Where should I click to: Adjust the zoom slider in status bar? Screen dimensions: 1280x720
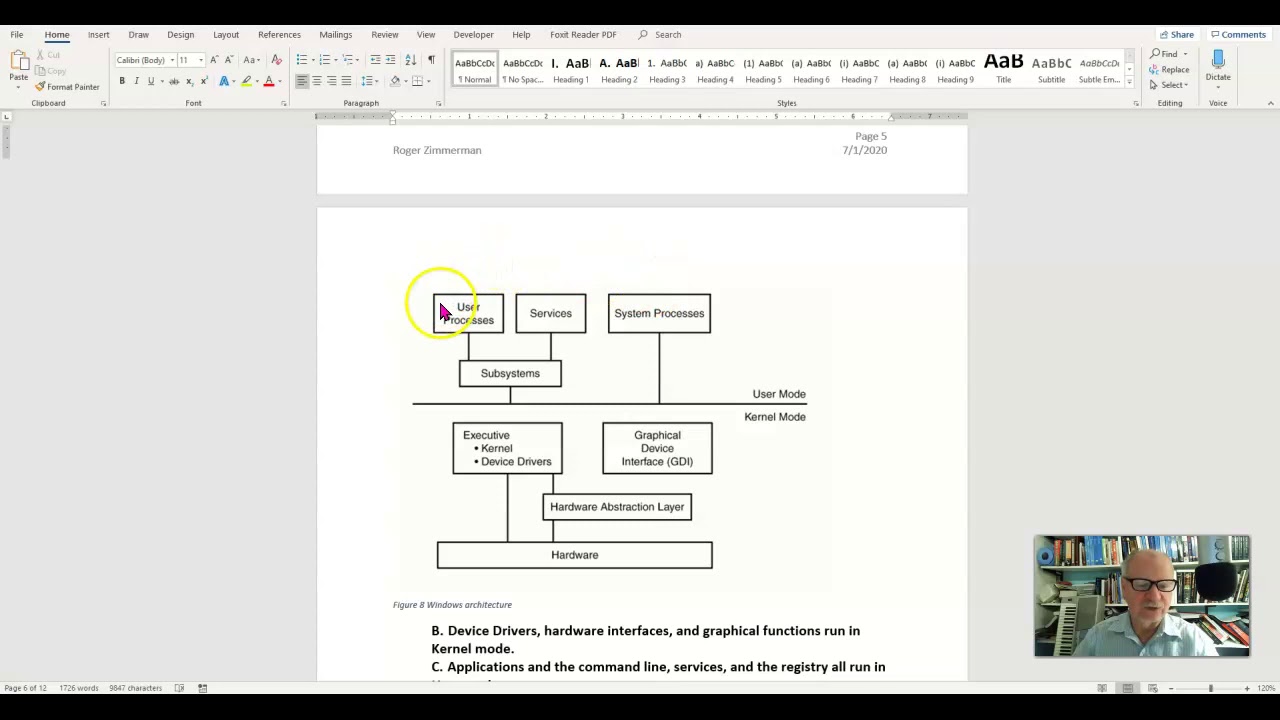coord(1210,688)
